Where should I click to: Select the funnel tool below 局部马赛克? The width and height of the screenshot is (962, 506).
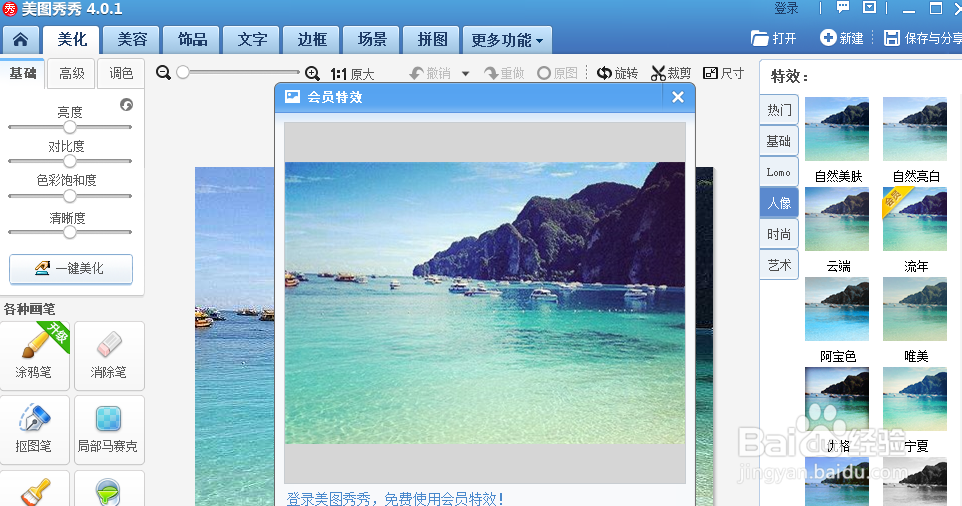pyautogui.click(x=109, y=489)
